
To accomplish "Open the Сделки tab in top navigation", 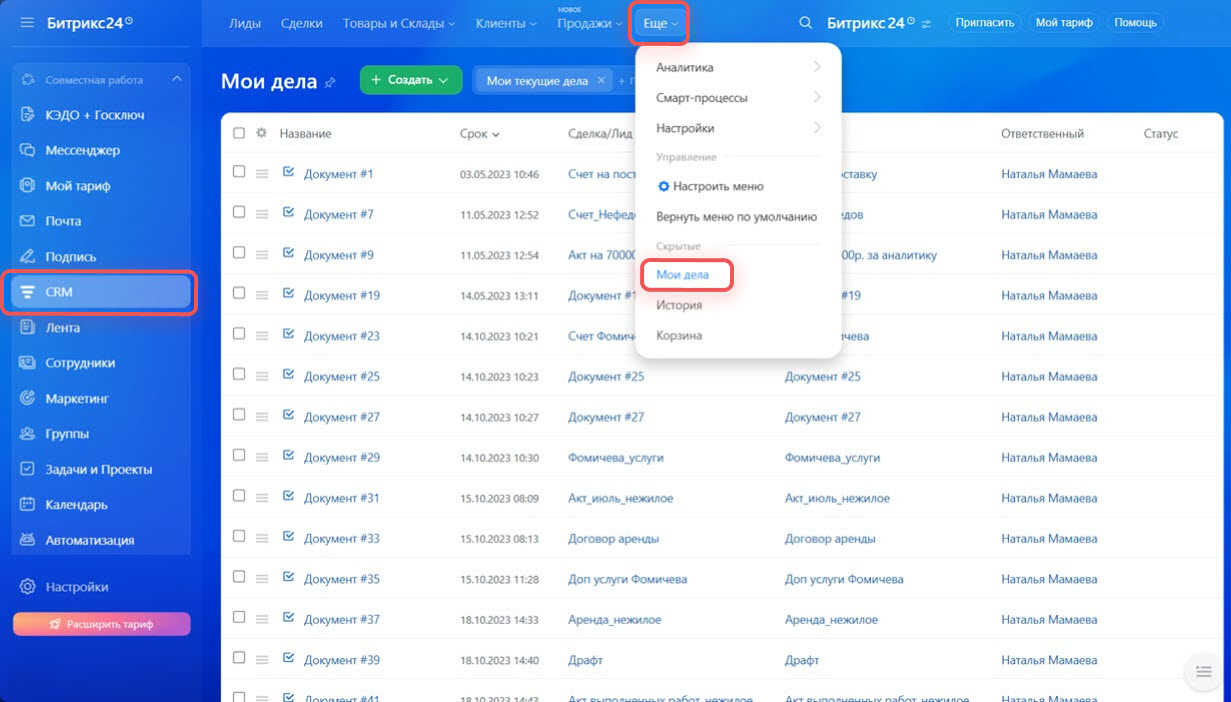I will click(301, 23).
